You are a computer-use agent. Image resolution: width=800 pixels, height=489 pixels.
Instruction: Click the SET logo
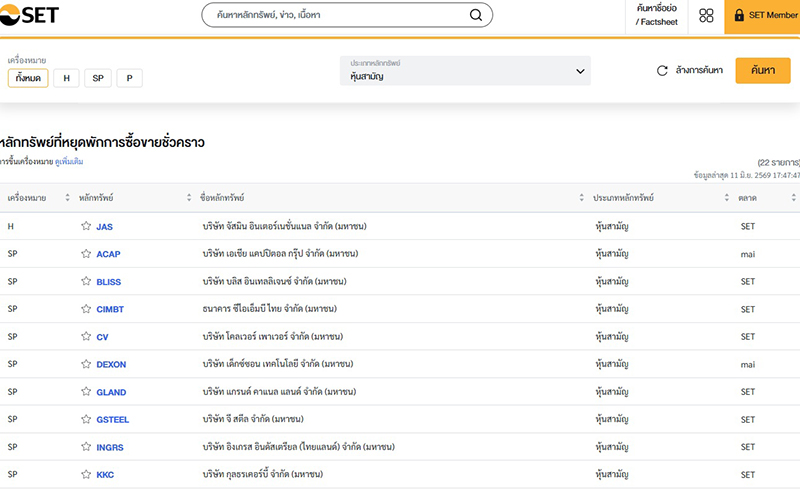[x=29, y=15]
